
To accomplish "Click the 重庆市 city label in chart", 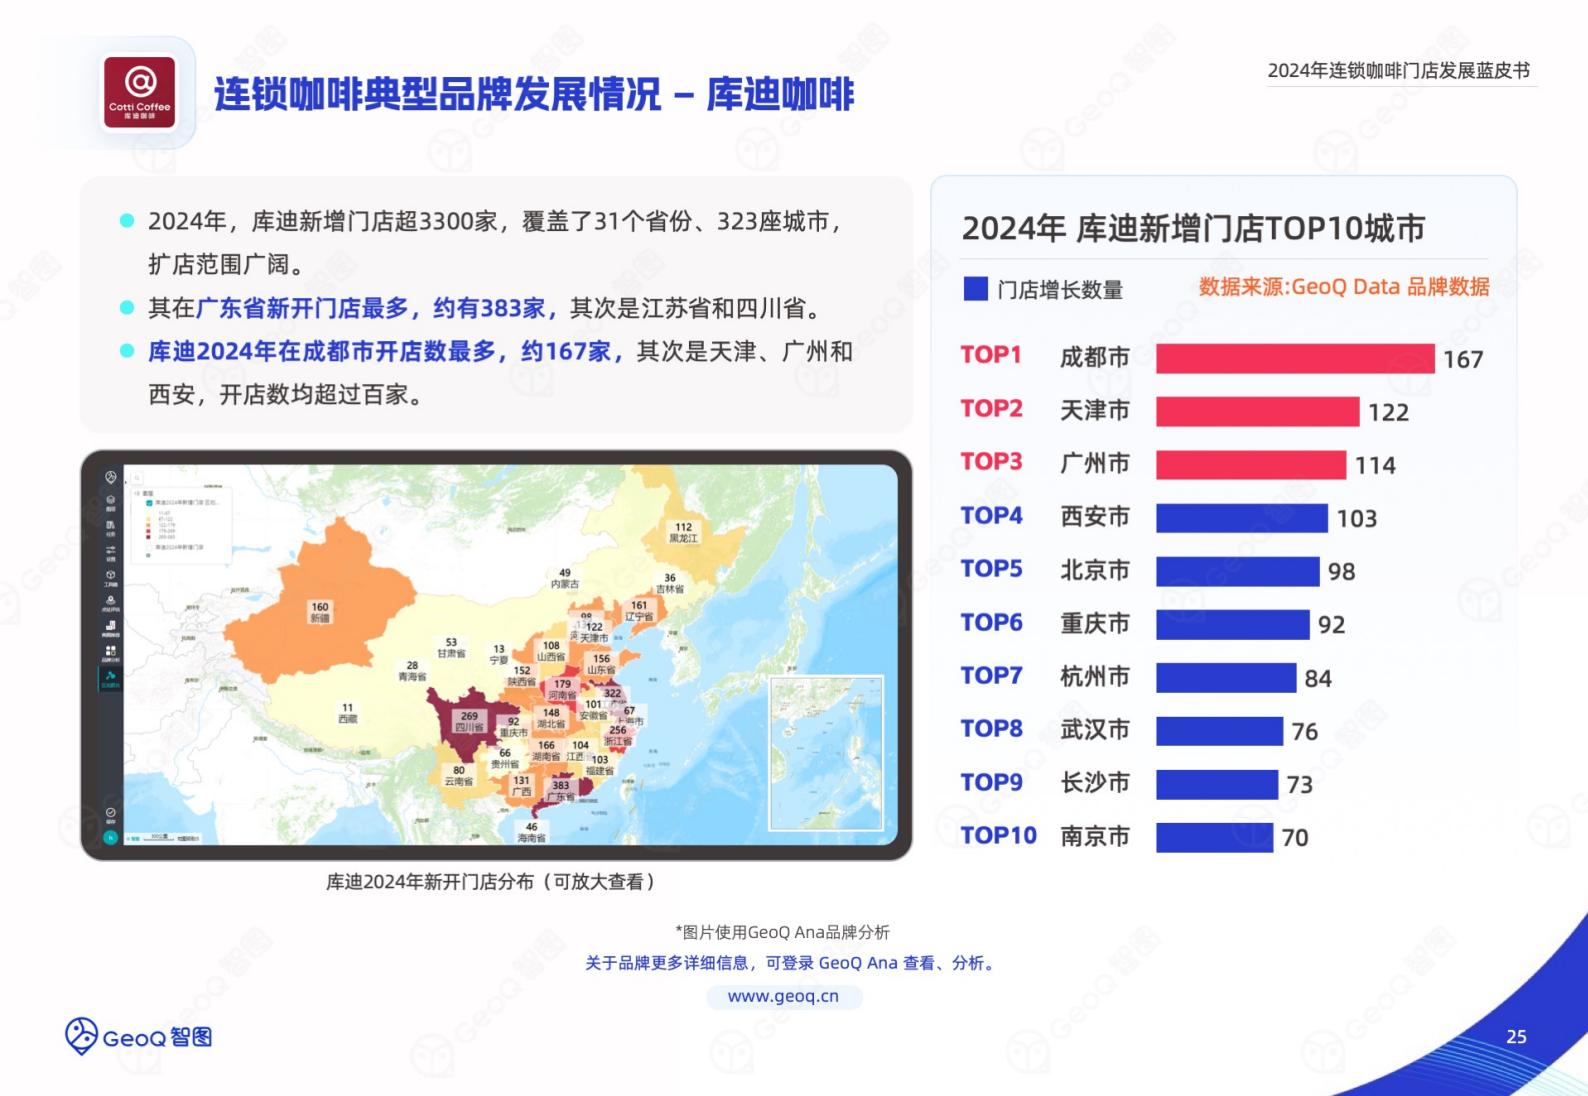I will click(x=1095, y=623).
